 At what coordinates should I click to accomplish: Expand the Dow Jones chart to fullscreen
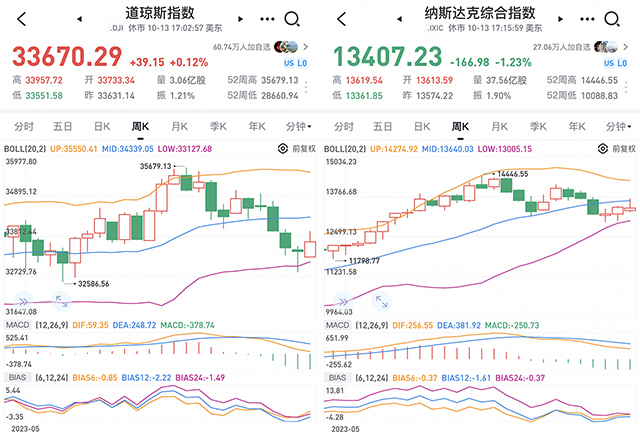coord(62,302)
